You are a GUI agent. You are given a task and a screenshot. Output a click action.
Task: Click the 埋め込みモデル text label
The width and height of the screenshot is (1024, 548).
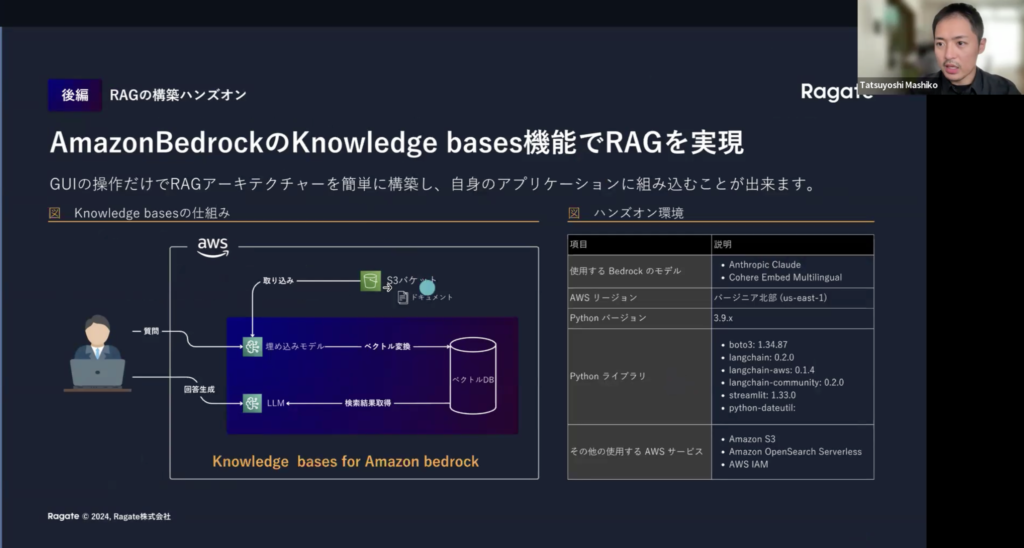coord(295,346)
